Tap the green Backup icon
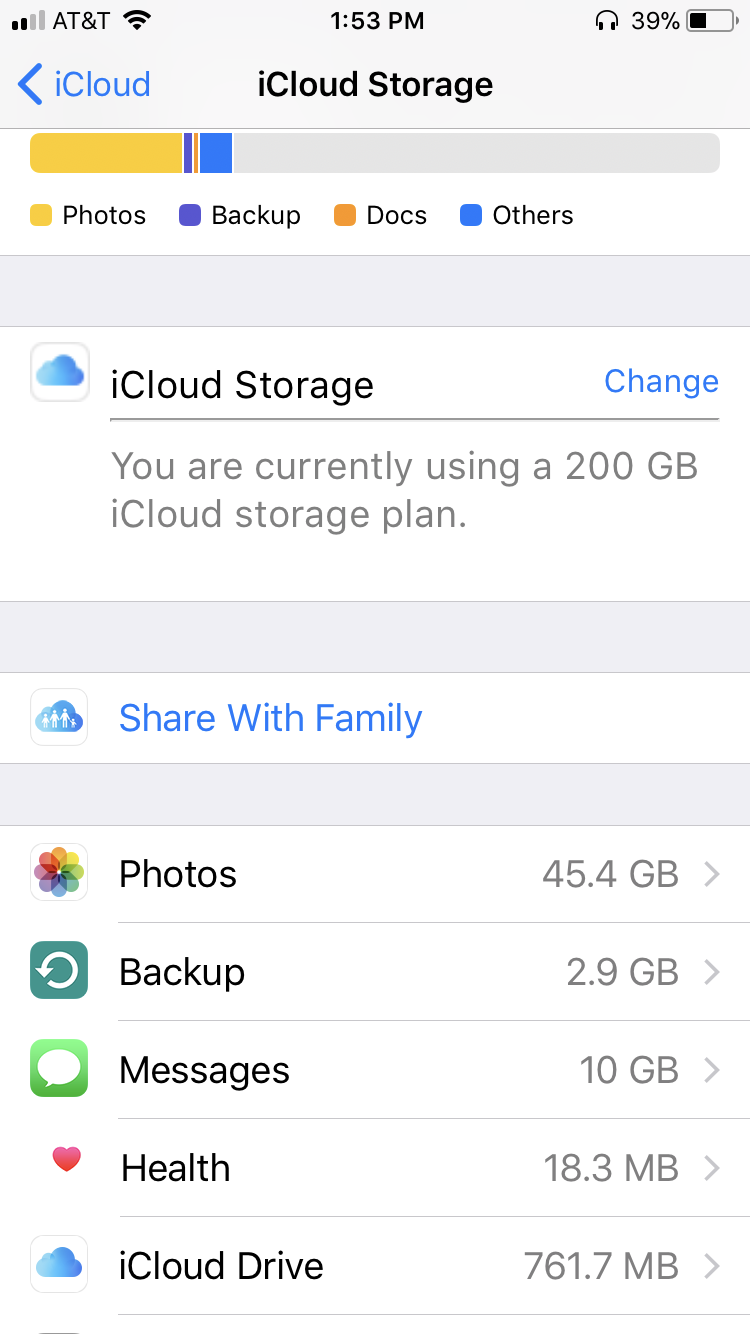Screen dimensions: 750x1334 [59, 970]
